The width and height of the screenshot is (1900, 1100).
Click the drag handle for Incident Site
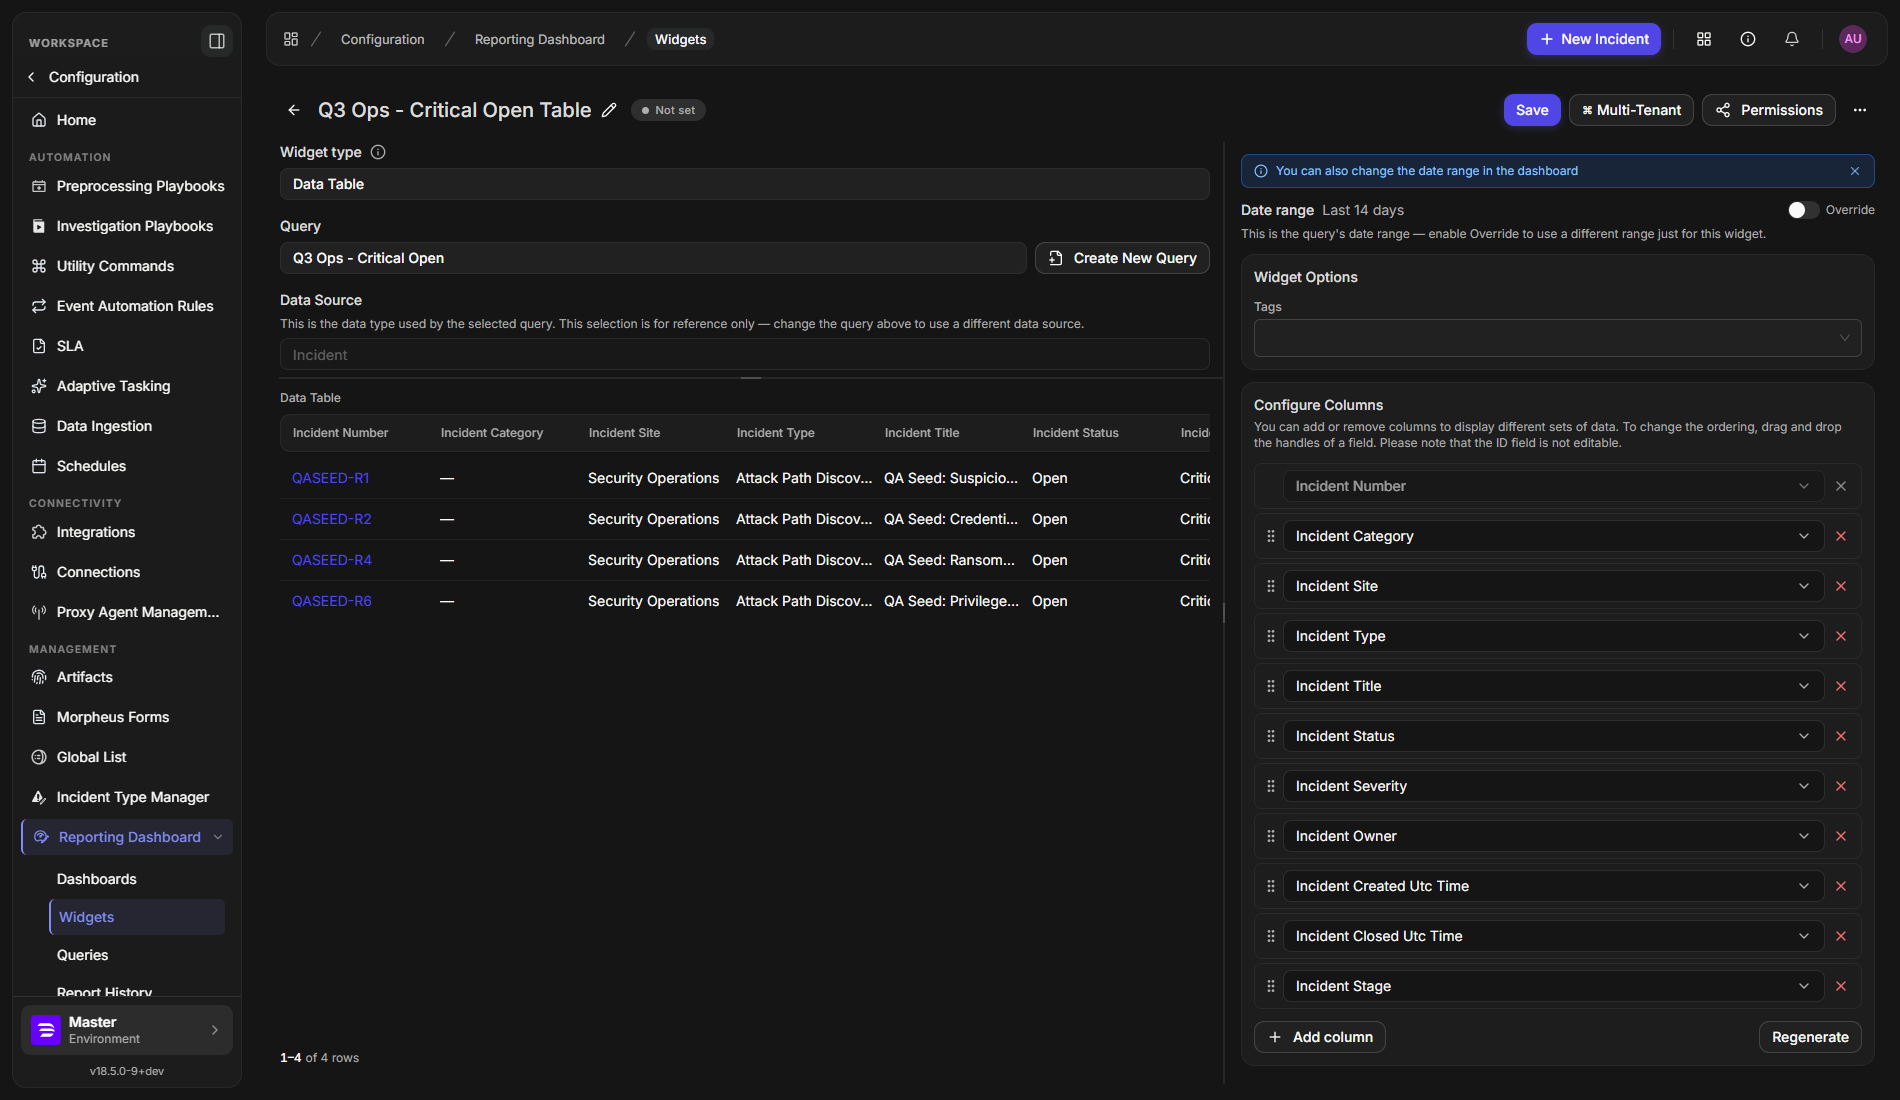coord(1271,586)
